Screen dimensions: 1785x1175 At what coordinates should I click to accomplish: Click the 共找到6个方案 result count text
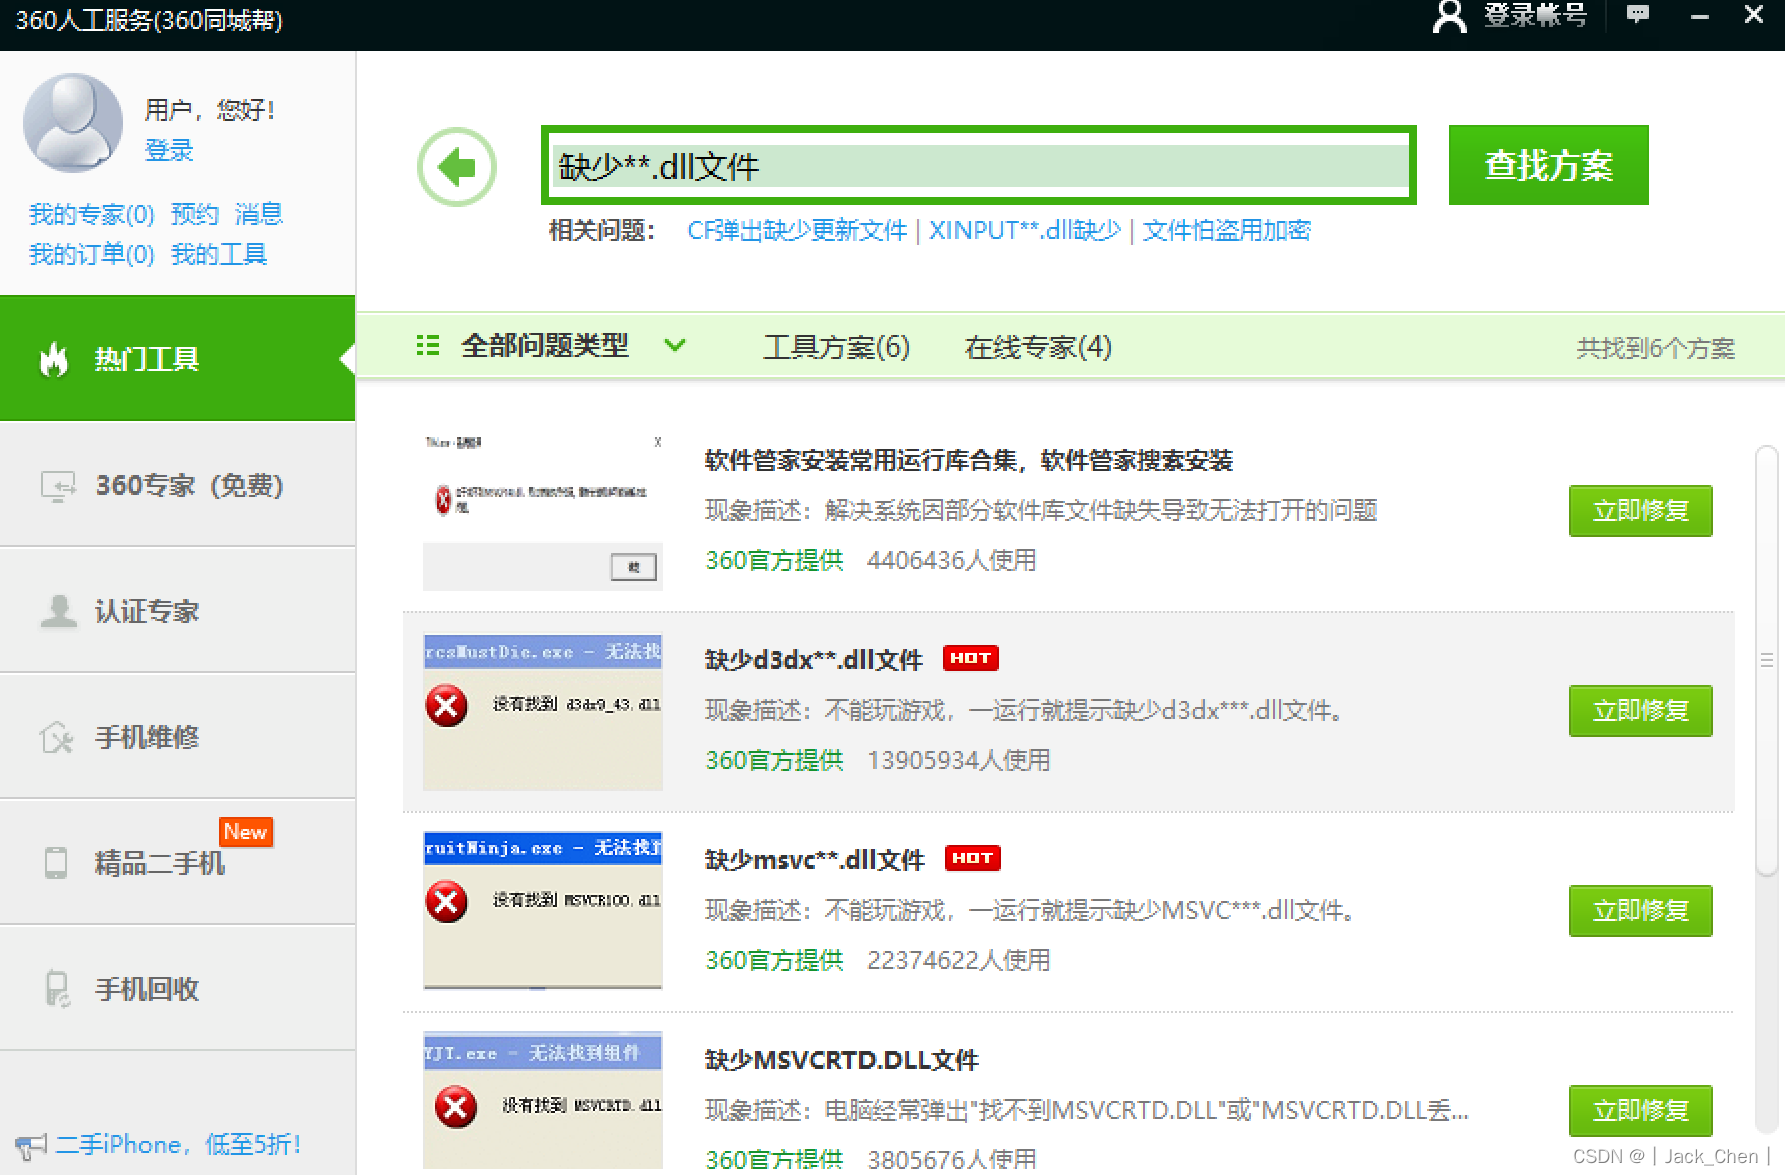click(x=1655, y=348)
